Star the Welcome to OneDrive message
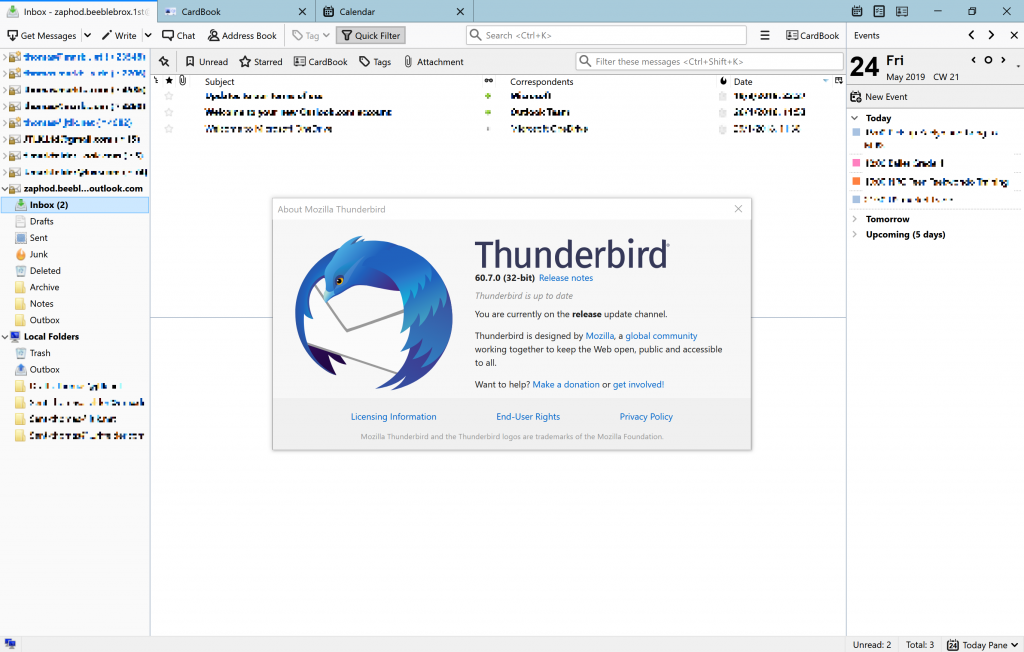The image size is (1024, 652). point(169,129)
